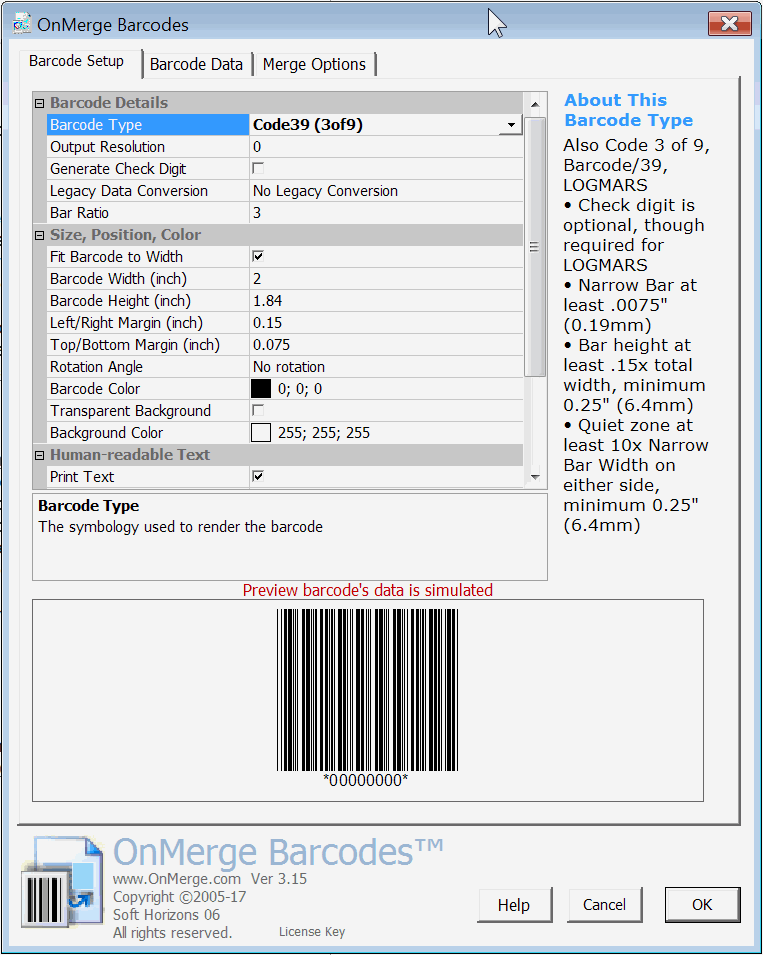763x955 pixels.
Task: Switch to the Barcode Data tab
Action: [196, 64]
